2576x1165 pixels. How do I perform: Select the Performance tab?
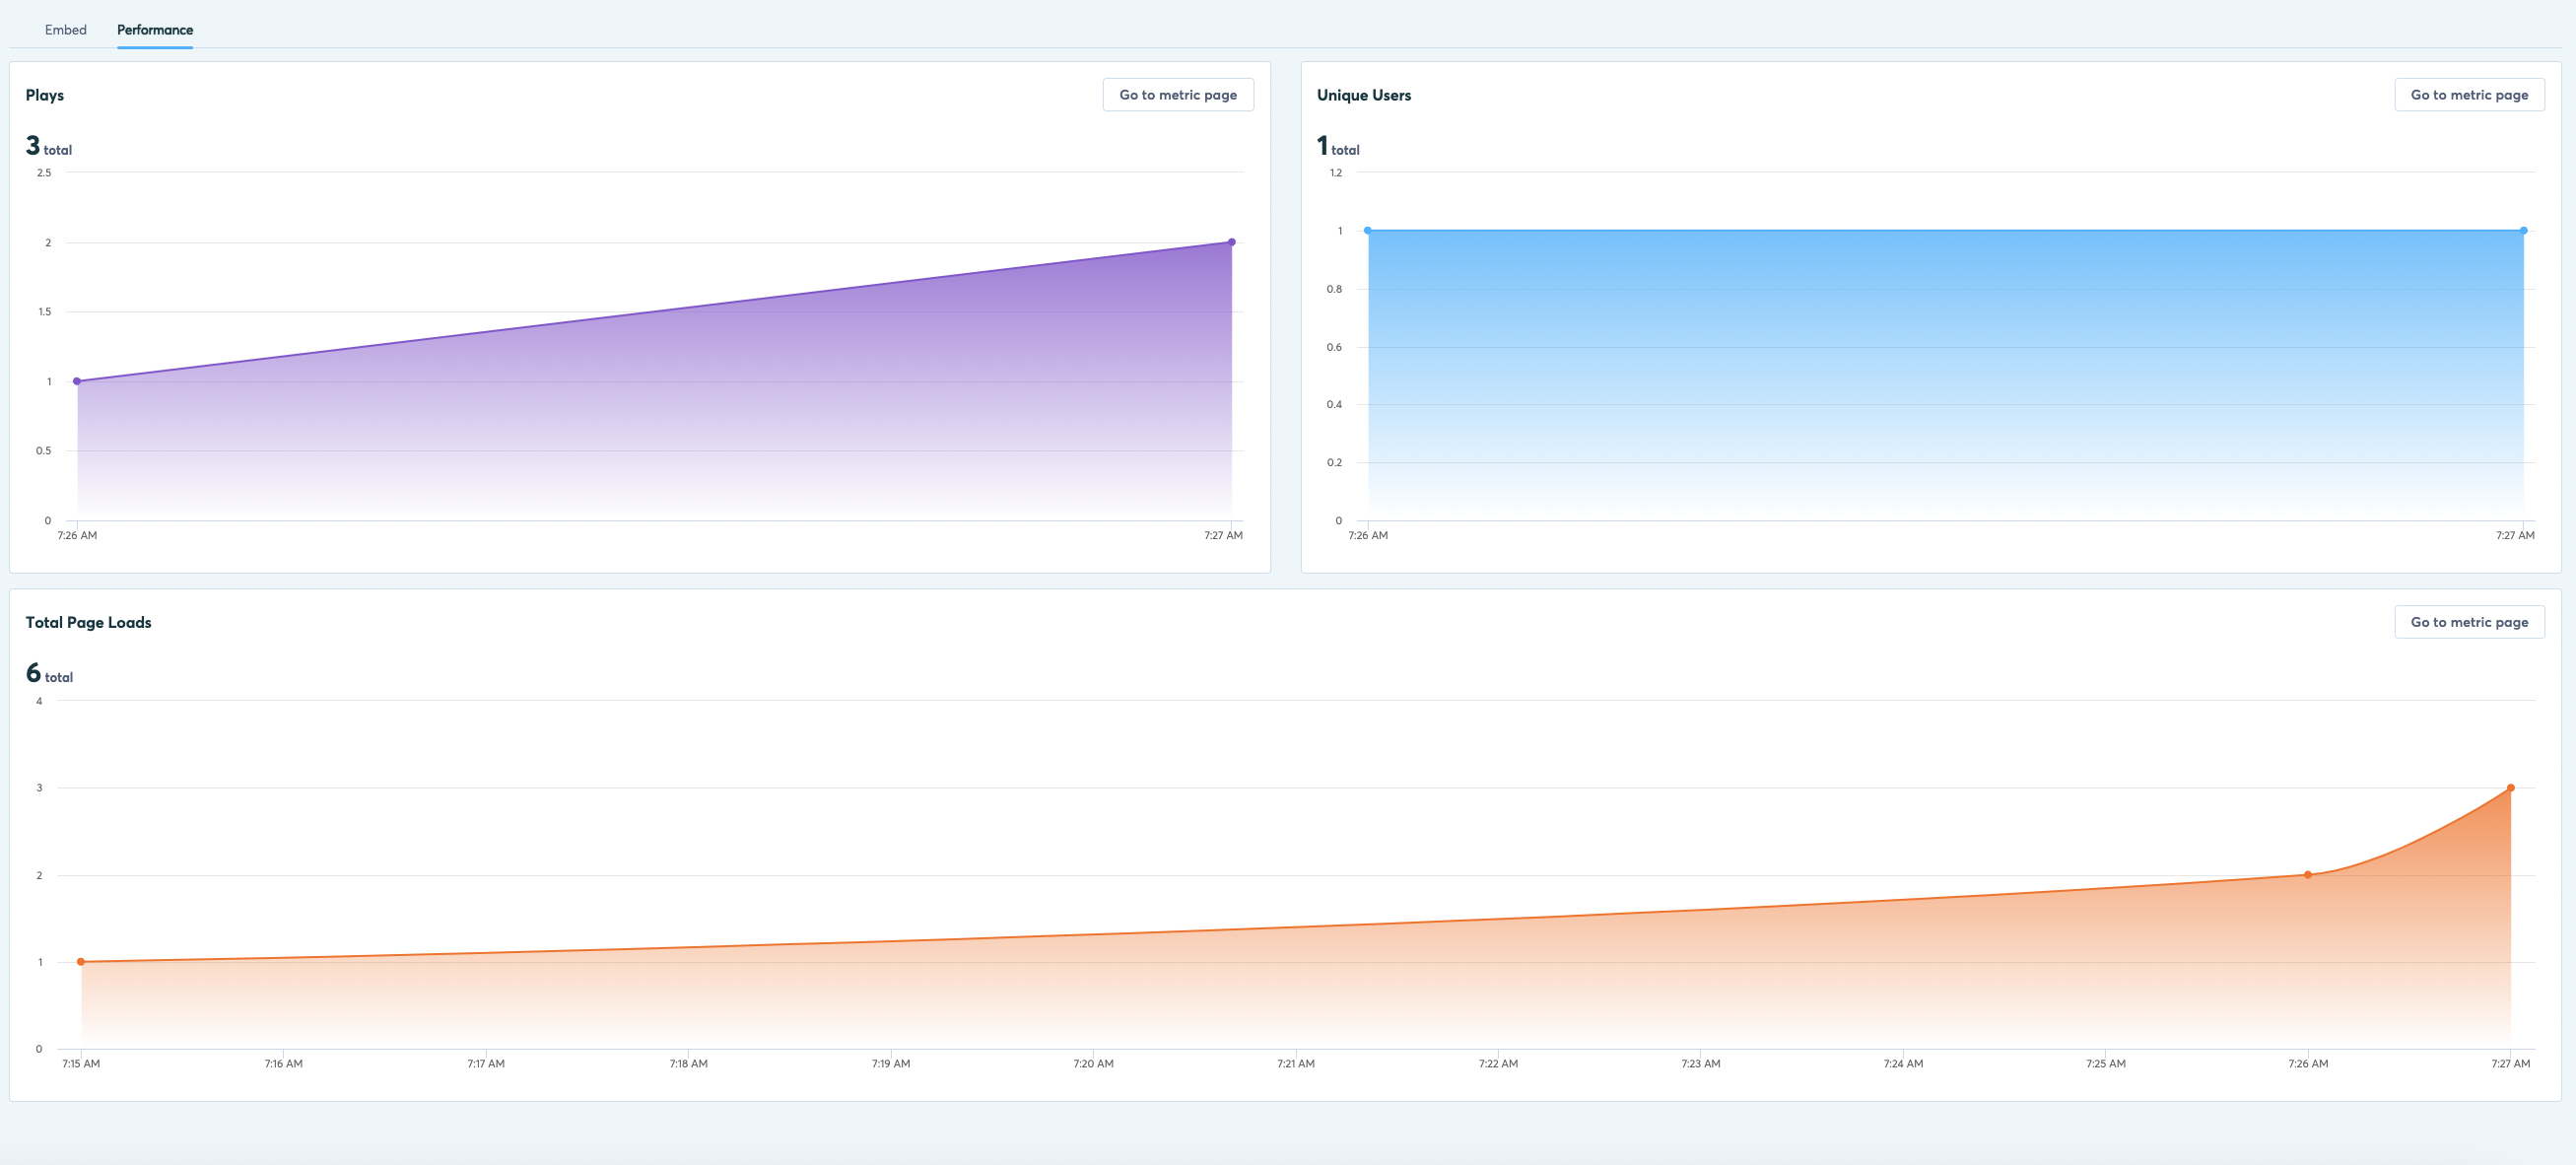[155, 30]
